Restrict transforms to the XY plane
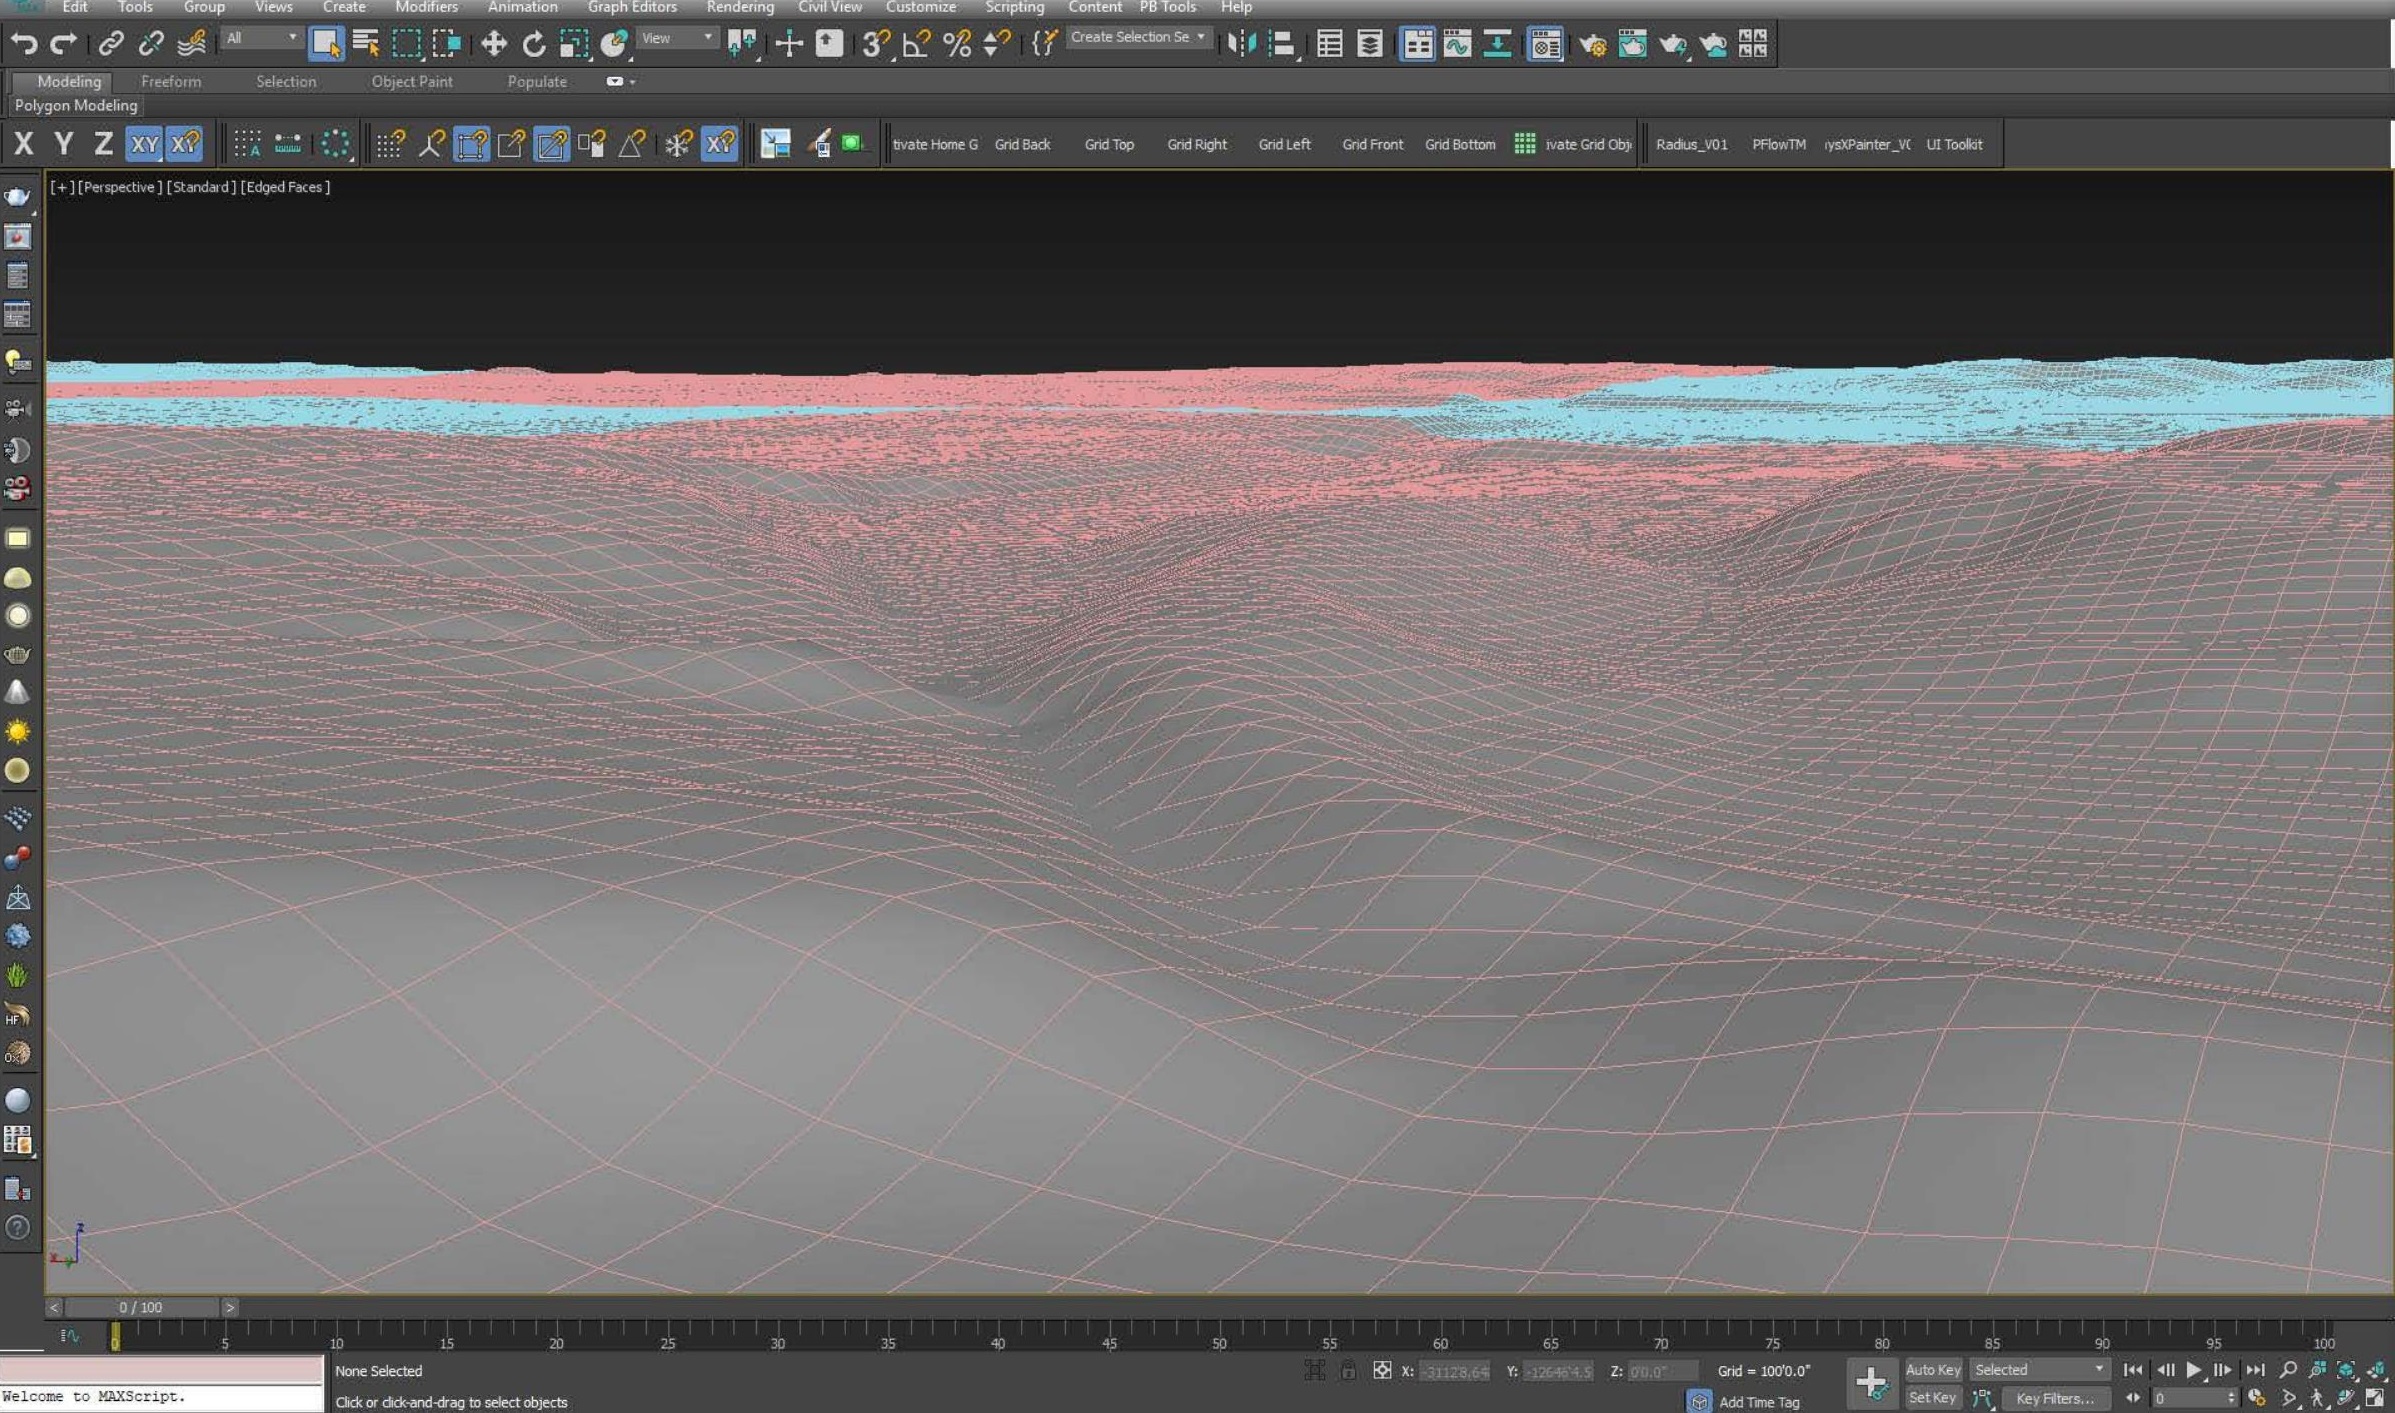Screen dimensions: 2395x1413 (144, 143)
